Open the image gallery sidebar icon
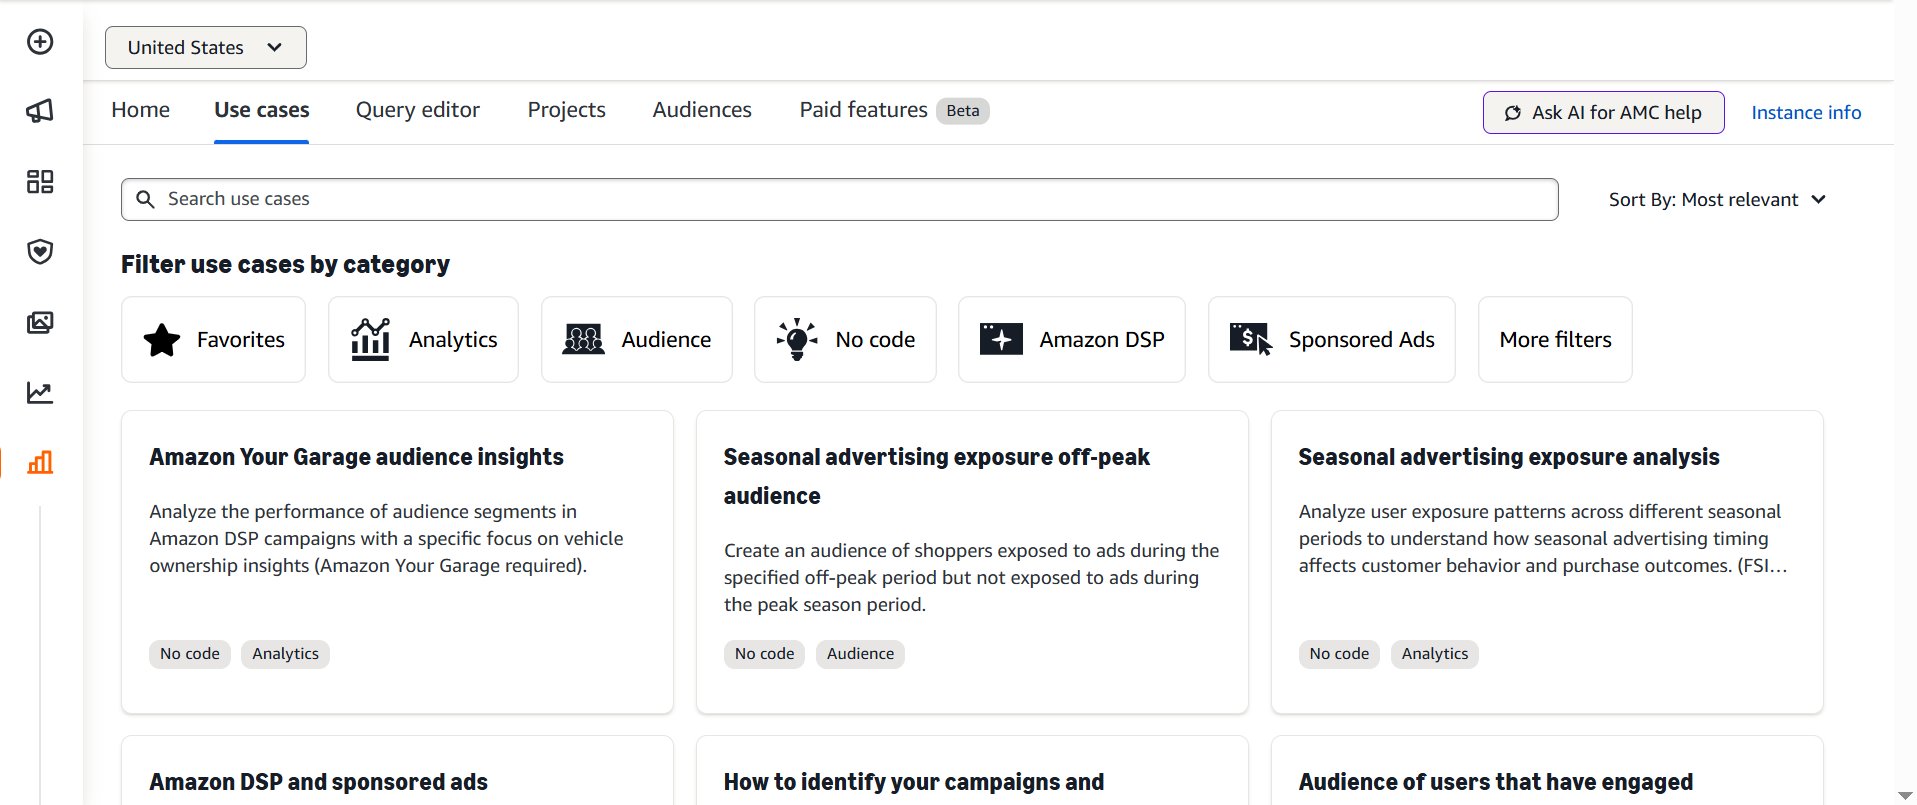 point(40,322)
